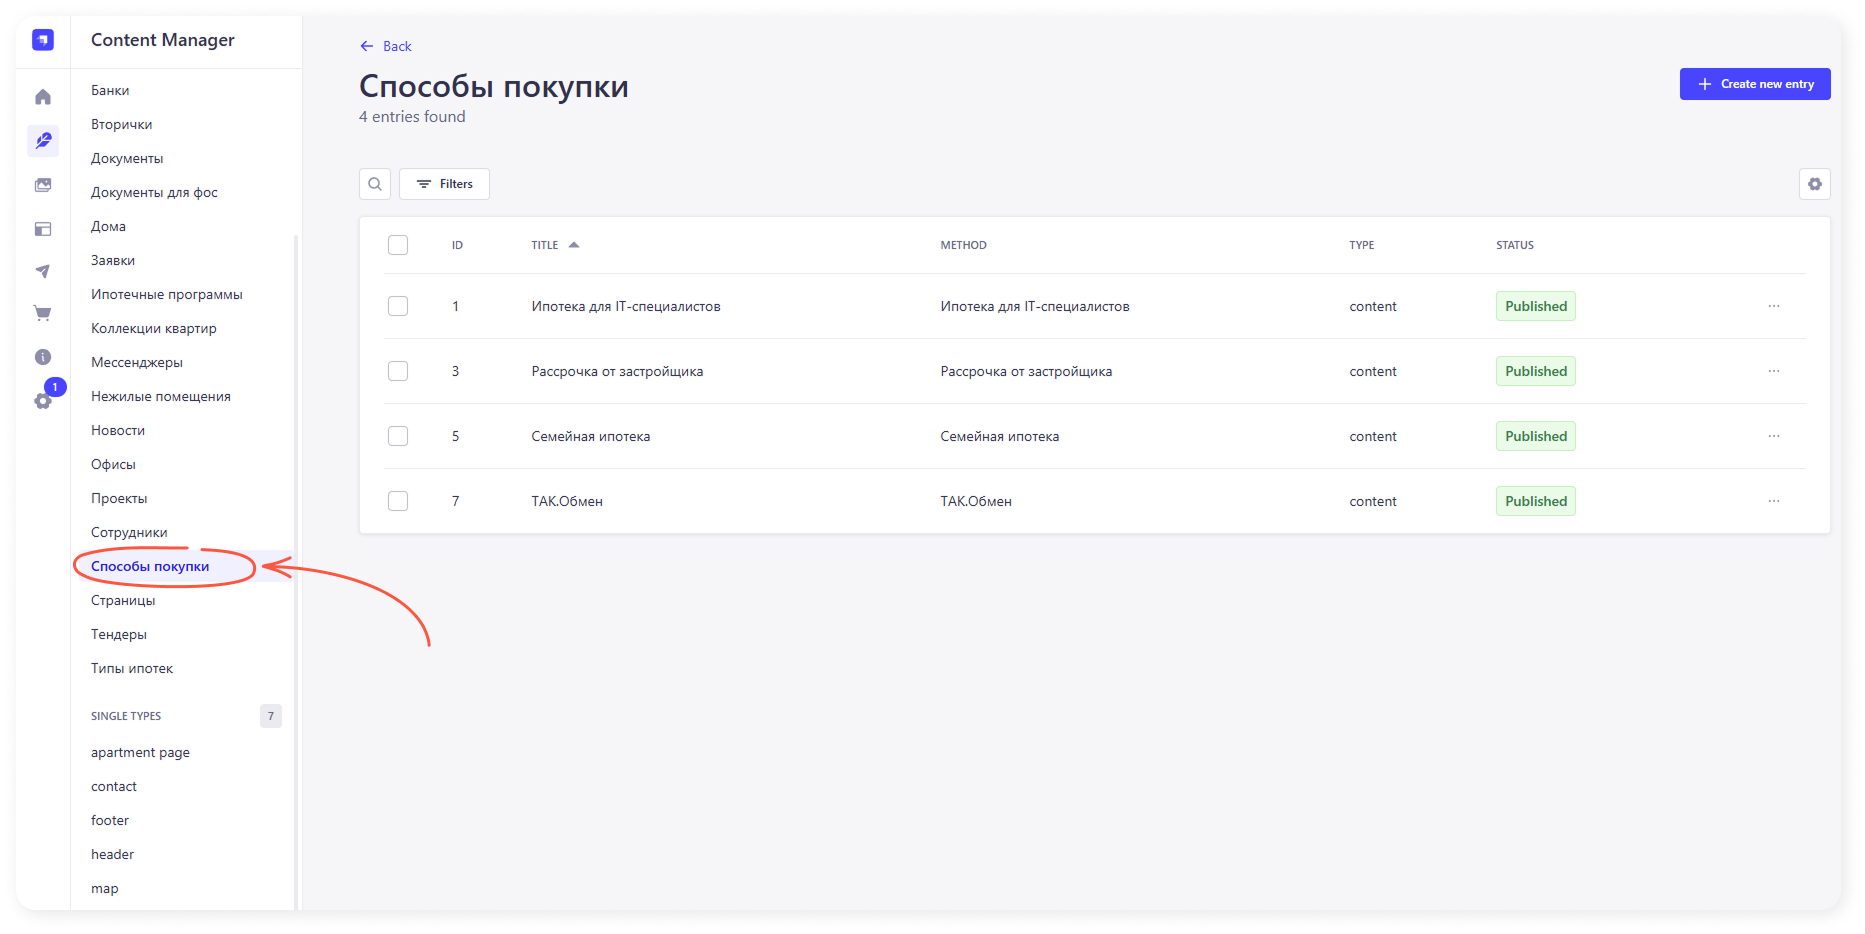Select the checkbox for ТАК.Обмен entry
Screen dimensions: 1865x934
[398, 501]
